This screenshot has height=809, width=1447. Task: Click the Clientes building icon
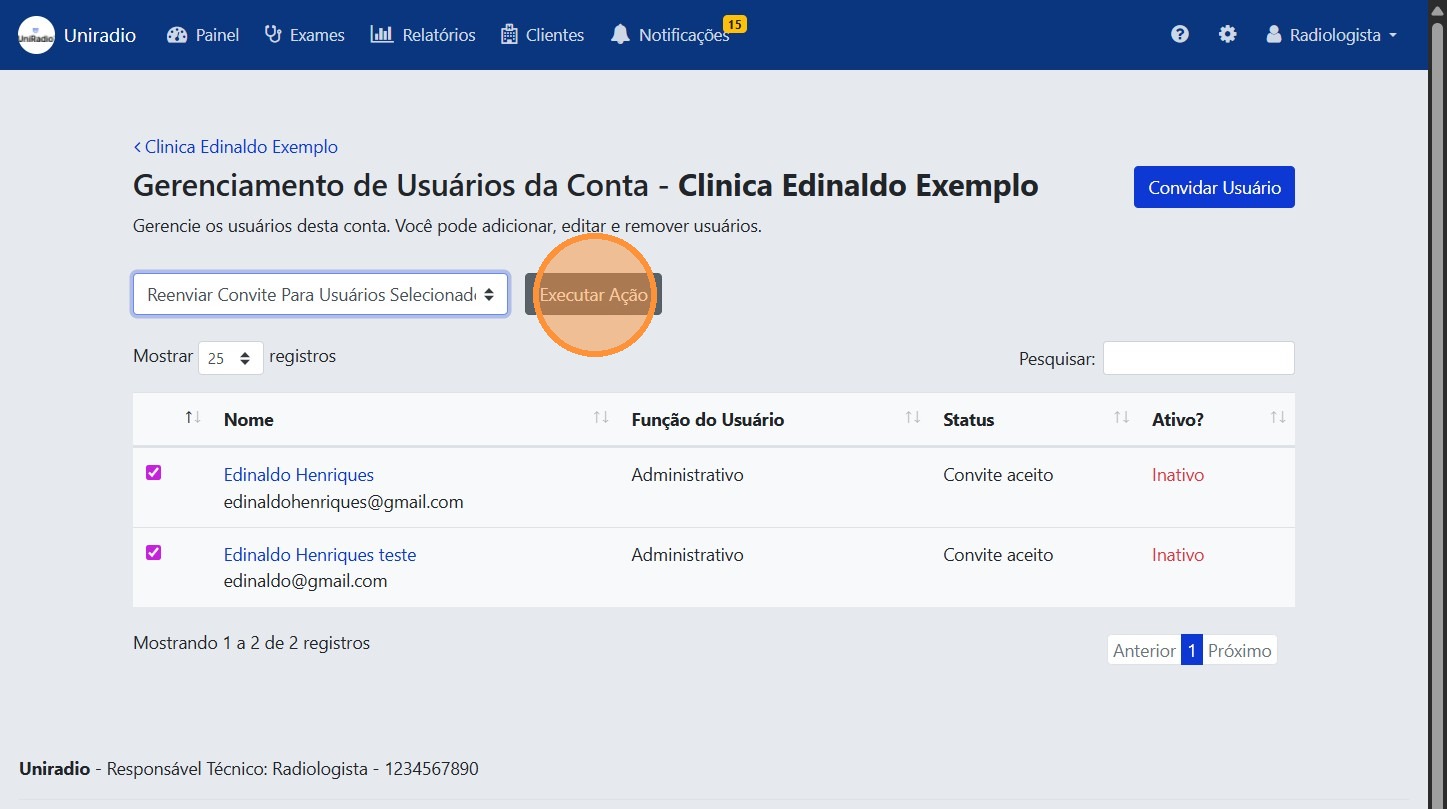[x=509, y=34]
